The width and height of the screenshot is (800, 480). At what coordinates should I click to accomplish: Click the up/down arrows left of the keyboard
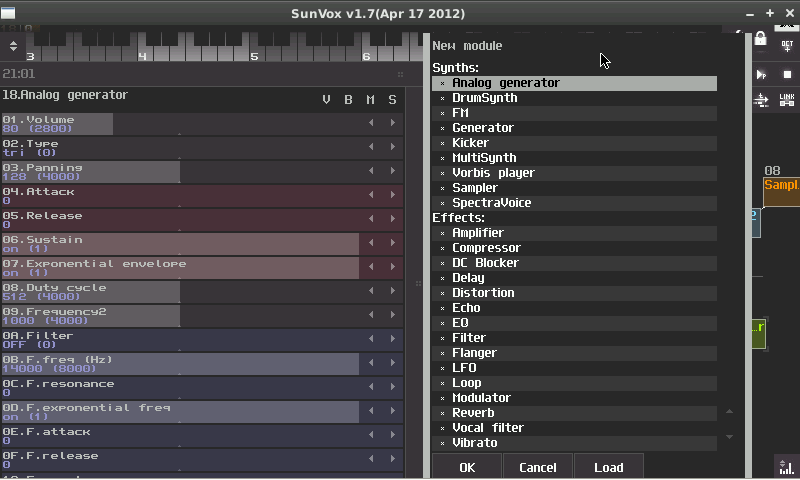[13, 46]
